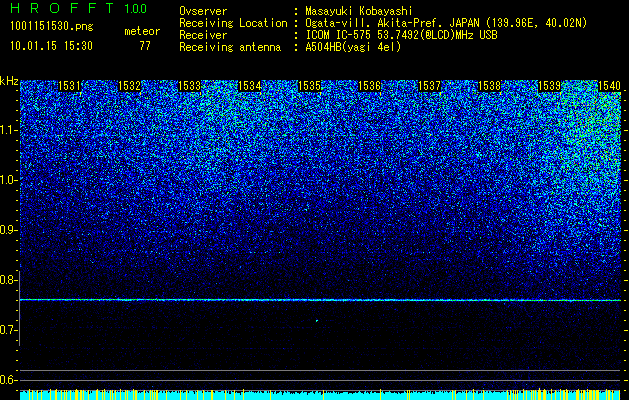Viewport: 629px width, 400px height.
Task: Click the 1539 time marker
Action: [x=549, y=86]
